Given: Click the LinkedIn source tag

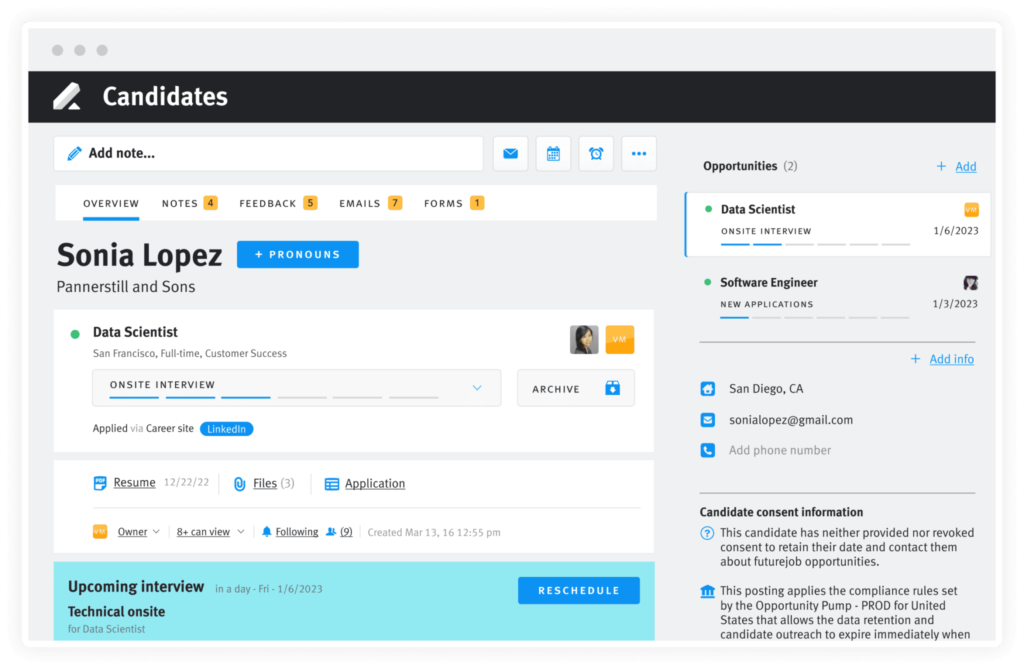Looking at the screenshot, I should [x=227, y=429].
